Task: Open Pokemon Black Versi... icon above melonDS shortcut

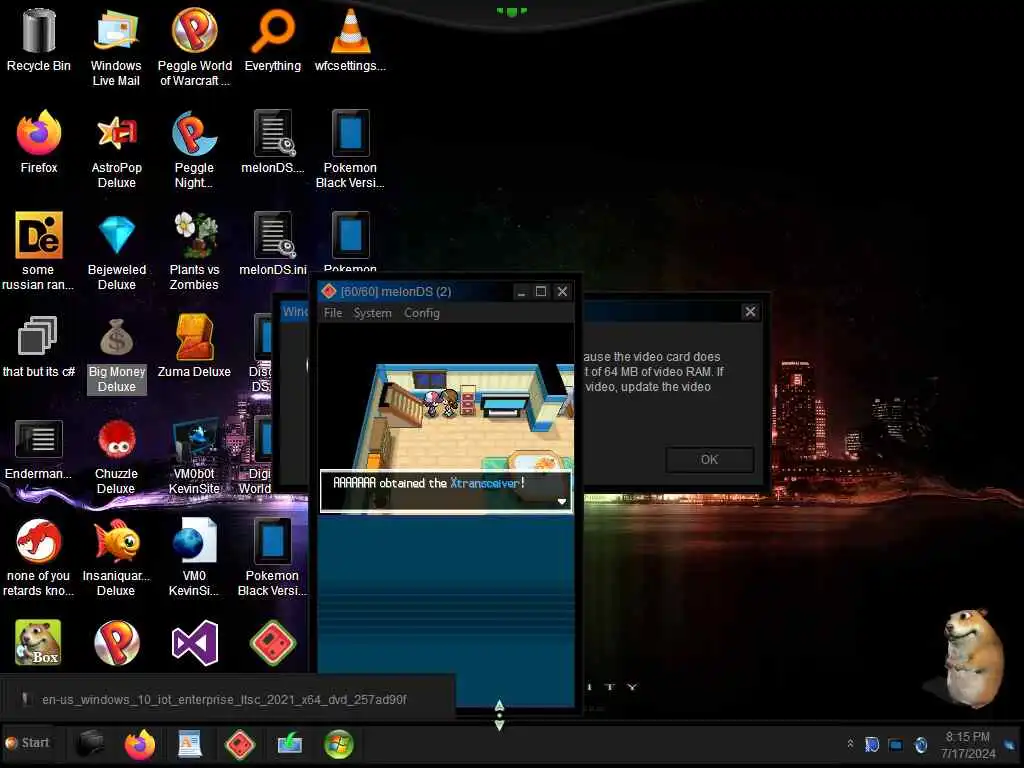Action: 272,558
